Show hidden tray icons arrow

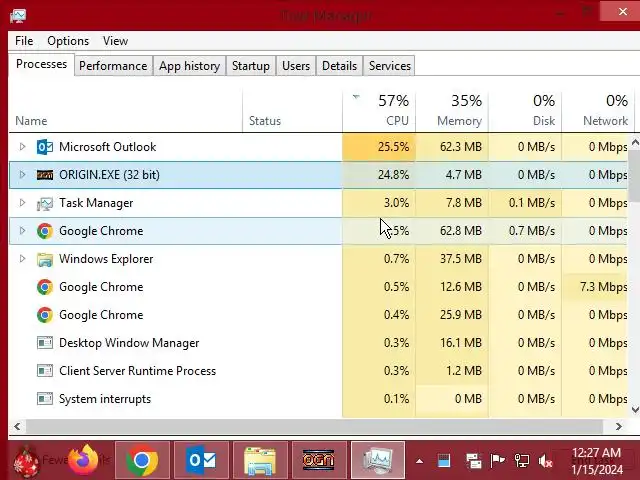click(419, 462)
